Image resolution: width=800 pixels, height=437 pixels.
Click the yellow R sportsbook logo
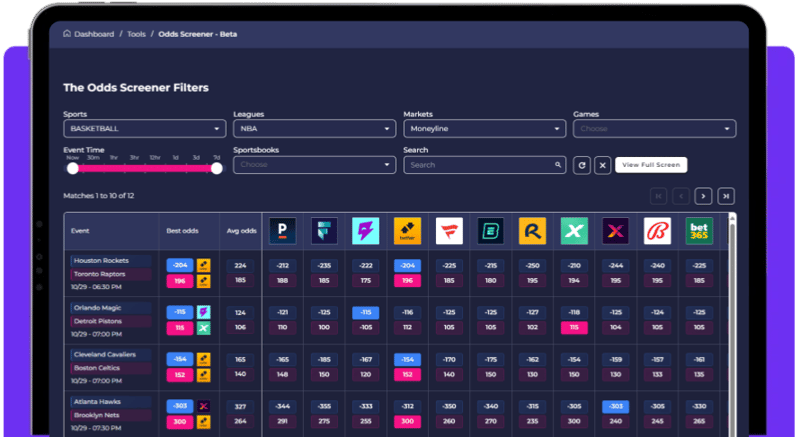532,231
